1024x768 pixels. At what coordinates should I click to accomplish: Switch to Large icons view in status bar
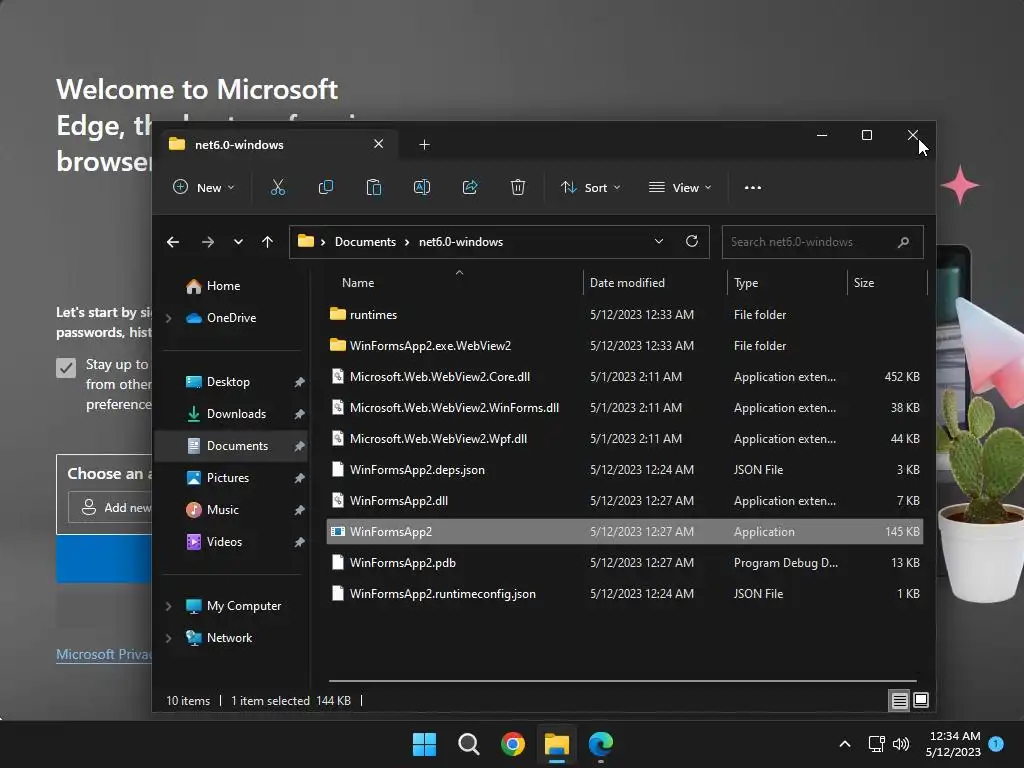[921, 701]
